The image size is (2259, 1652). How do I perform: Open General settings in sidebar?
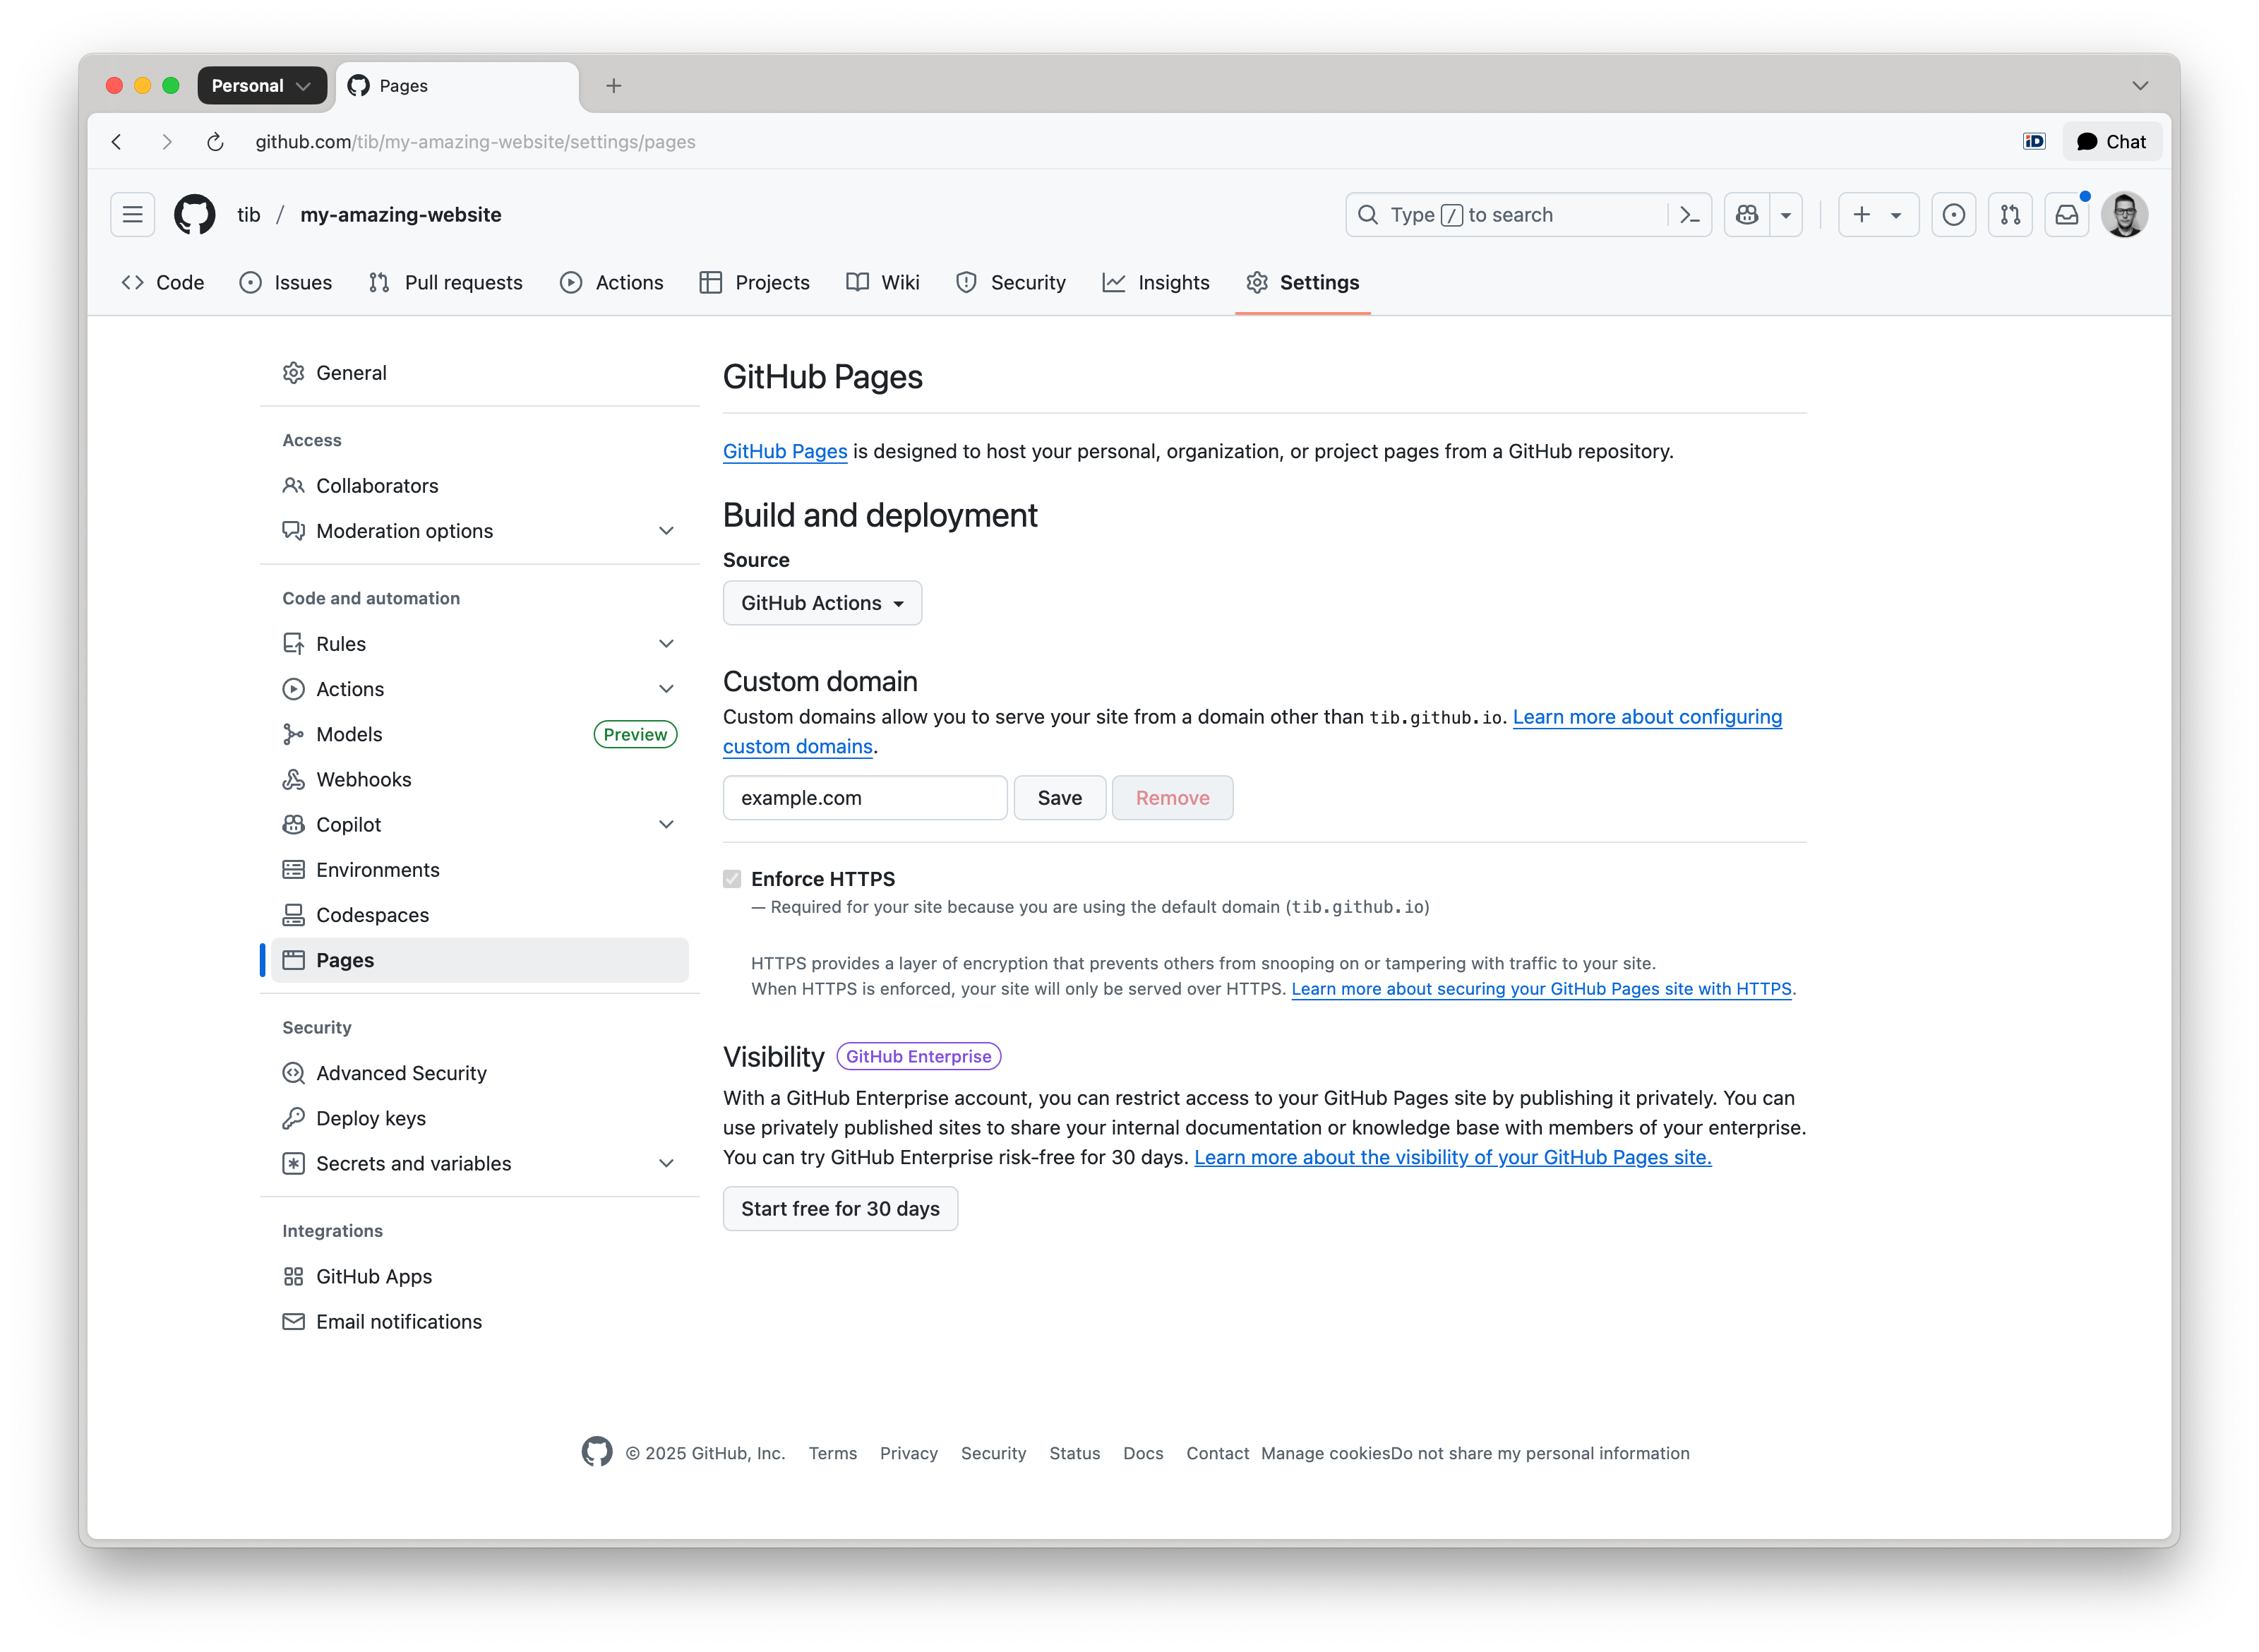click(480, 373)
